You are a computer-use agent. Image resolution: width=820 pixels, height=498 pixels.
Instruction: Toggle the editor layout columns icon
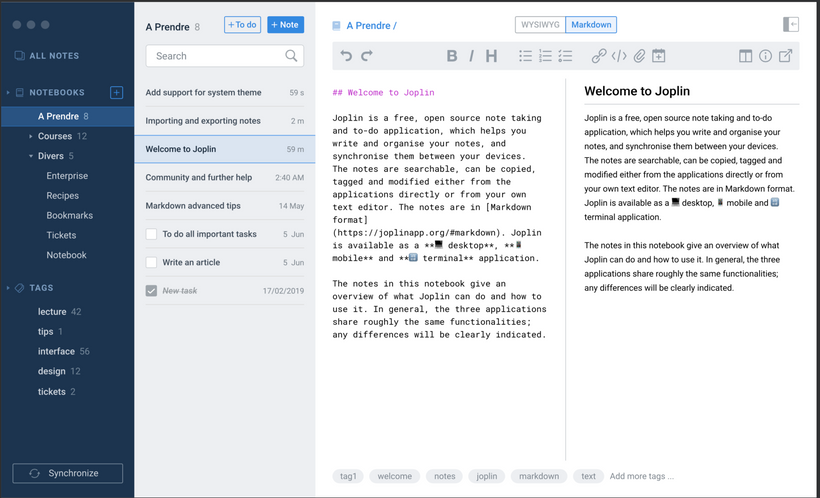click(x=745, y=55)
